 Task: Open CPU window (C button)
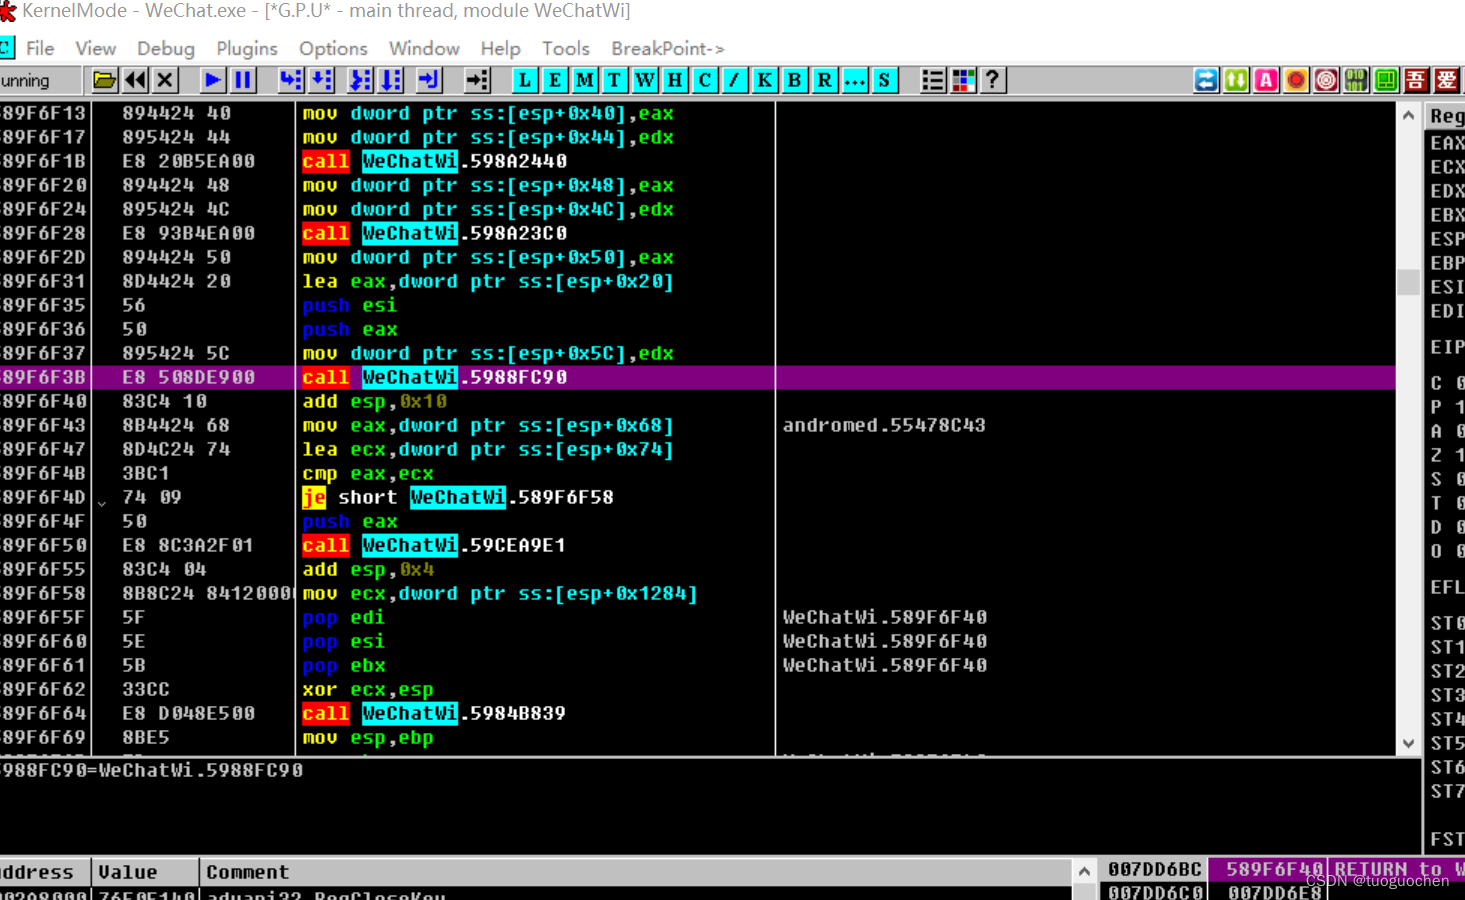tap(705, 80)
